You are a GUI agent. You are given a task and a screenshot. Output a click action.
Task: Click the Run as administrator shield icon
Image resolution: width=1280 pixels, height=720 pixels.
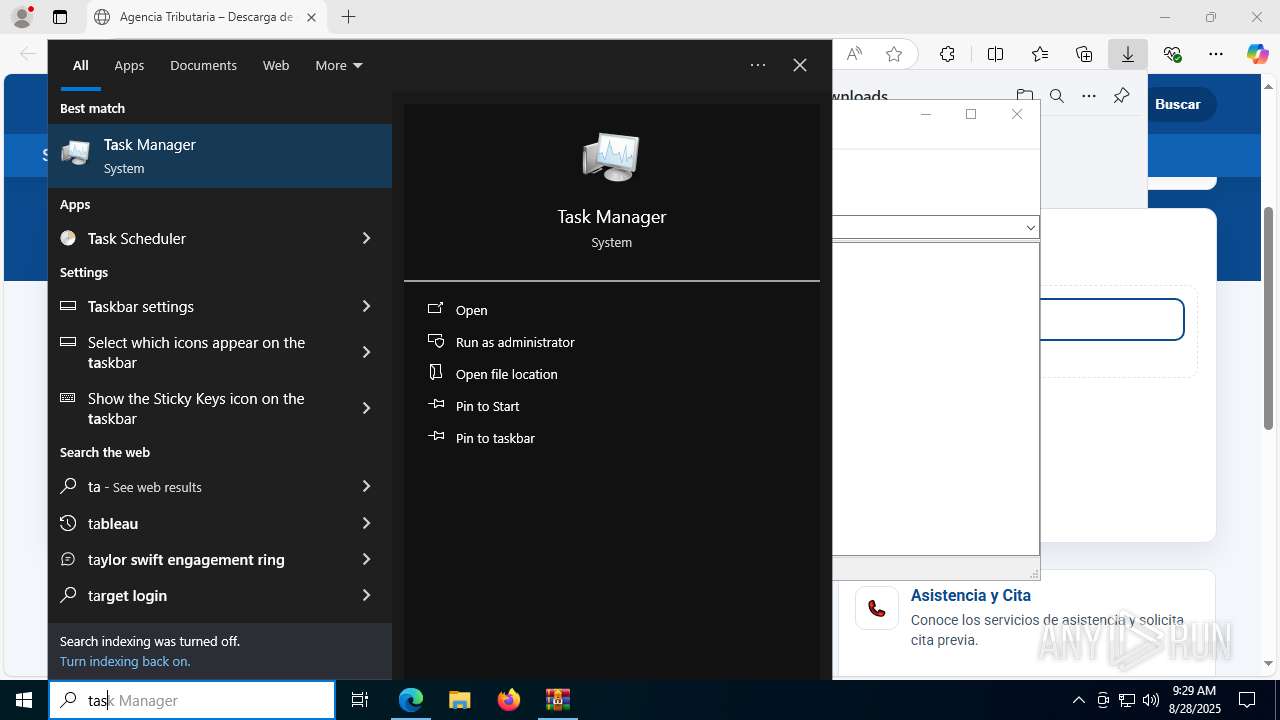435,341
